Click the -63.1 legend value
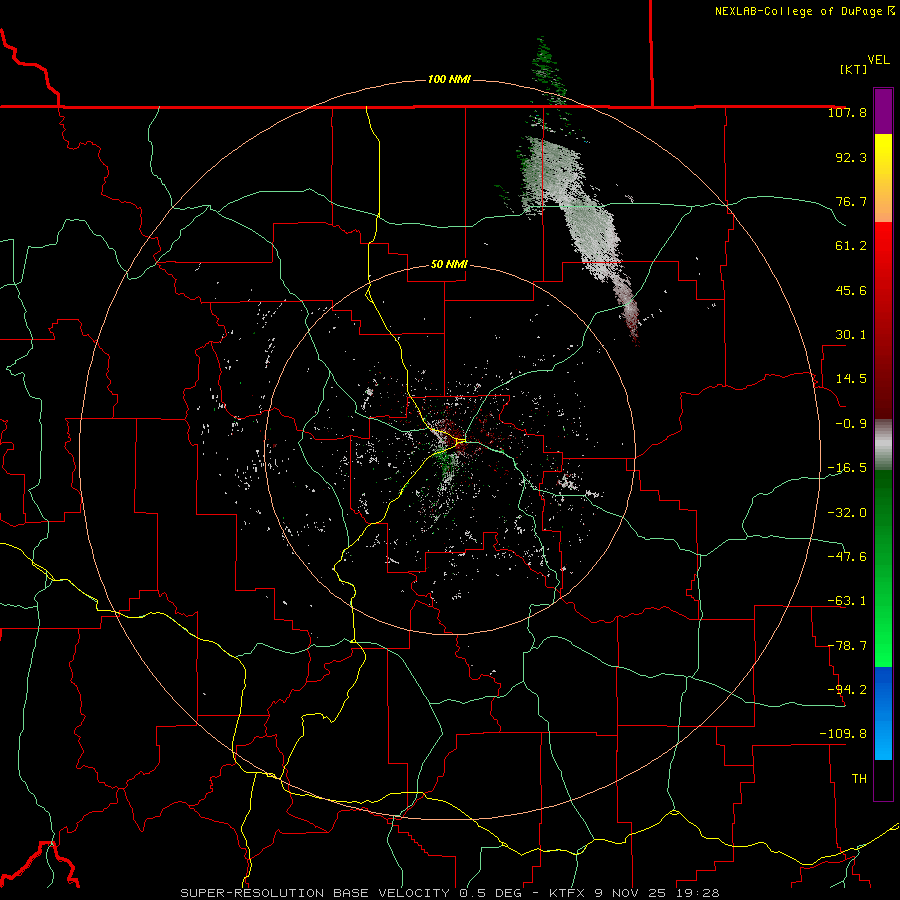The height and width of the screenshot is (900, 900). tap(847, 601)
